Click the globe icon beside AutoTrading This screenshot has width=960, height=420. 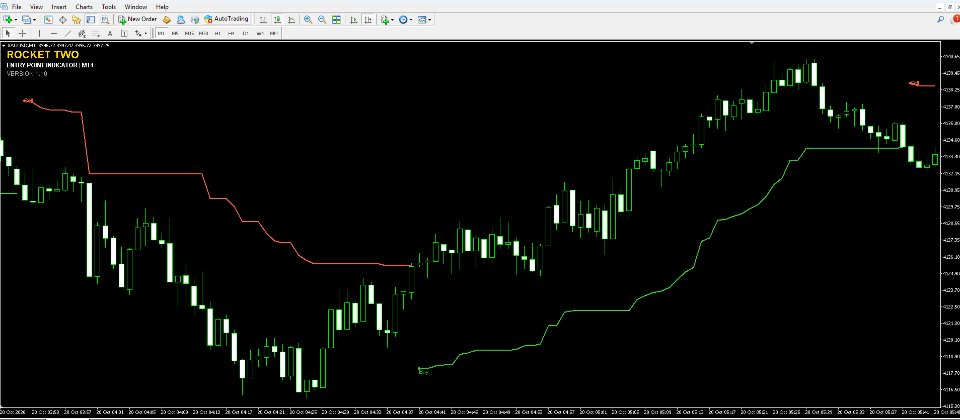(195, 20)
